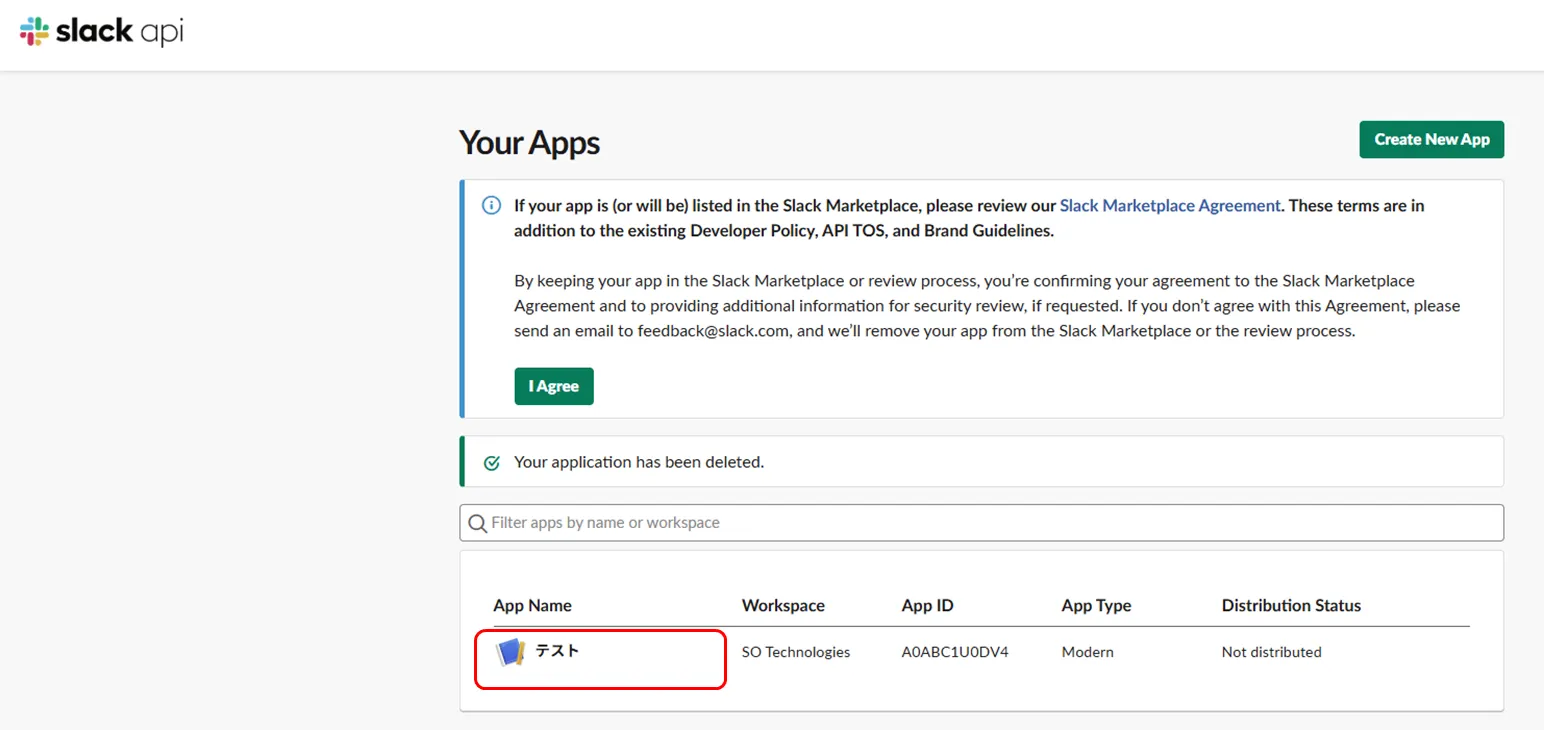Click the Distribution Status column header

click(x=1290, y=605)
